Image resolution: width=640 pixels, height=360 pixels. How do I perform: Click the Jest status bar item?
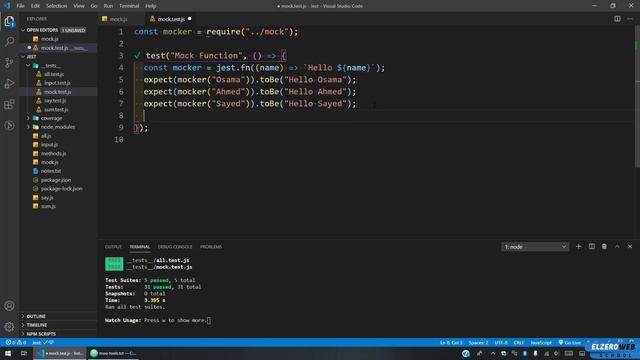(43, 342)
